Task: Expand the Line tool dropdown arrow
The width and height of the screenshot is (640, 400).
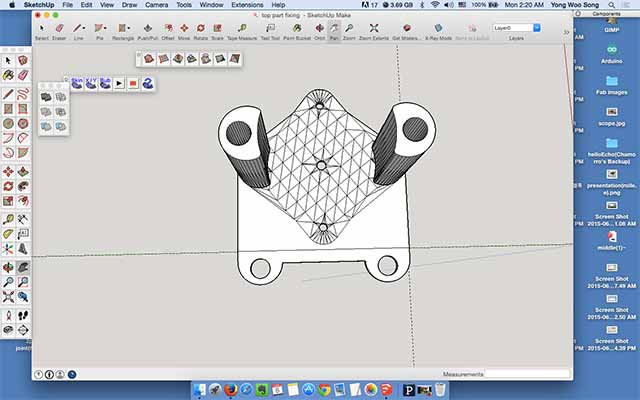Action: 84,28
